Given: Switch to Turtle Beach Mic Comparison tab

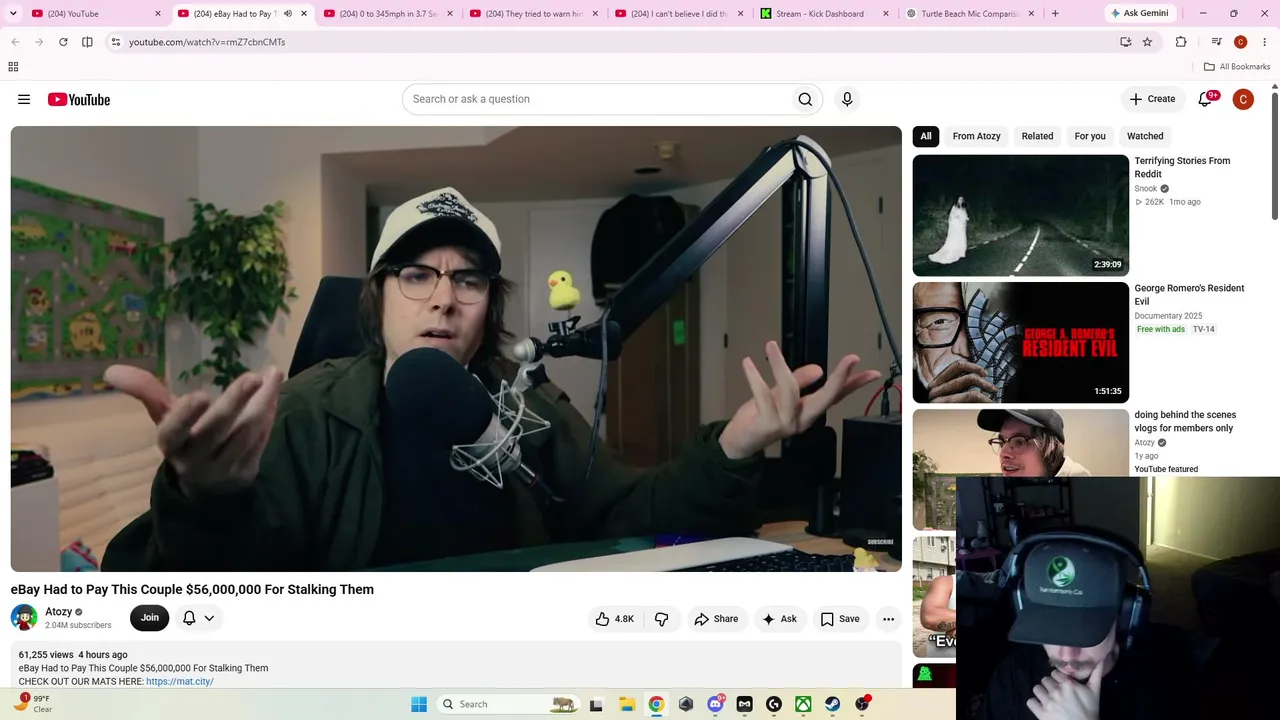Looking at the screenshot, I should (x=970, y=14).
